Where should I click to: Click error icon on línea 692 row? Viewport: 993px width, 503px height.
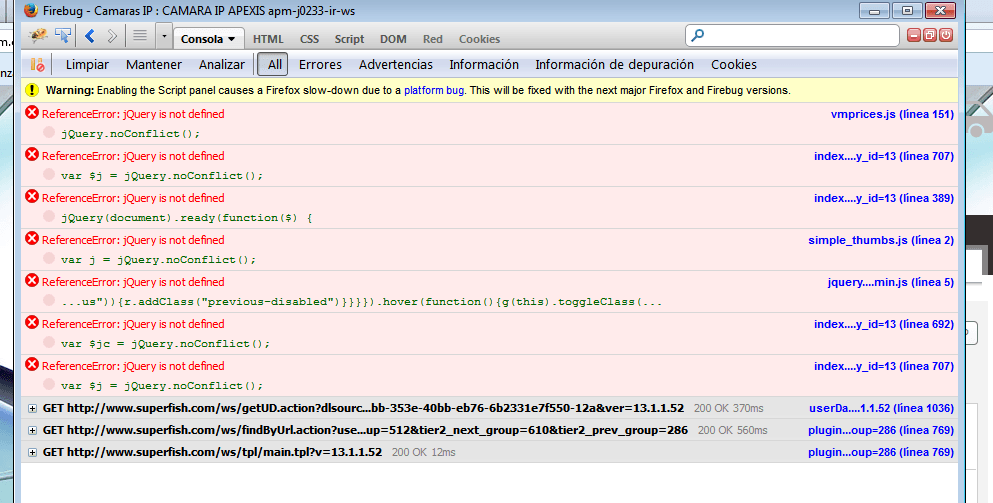(32, 322)
